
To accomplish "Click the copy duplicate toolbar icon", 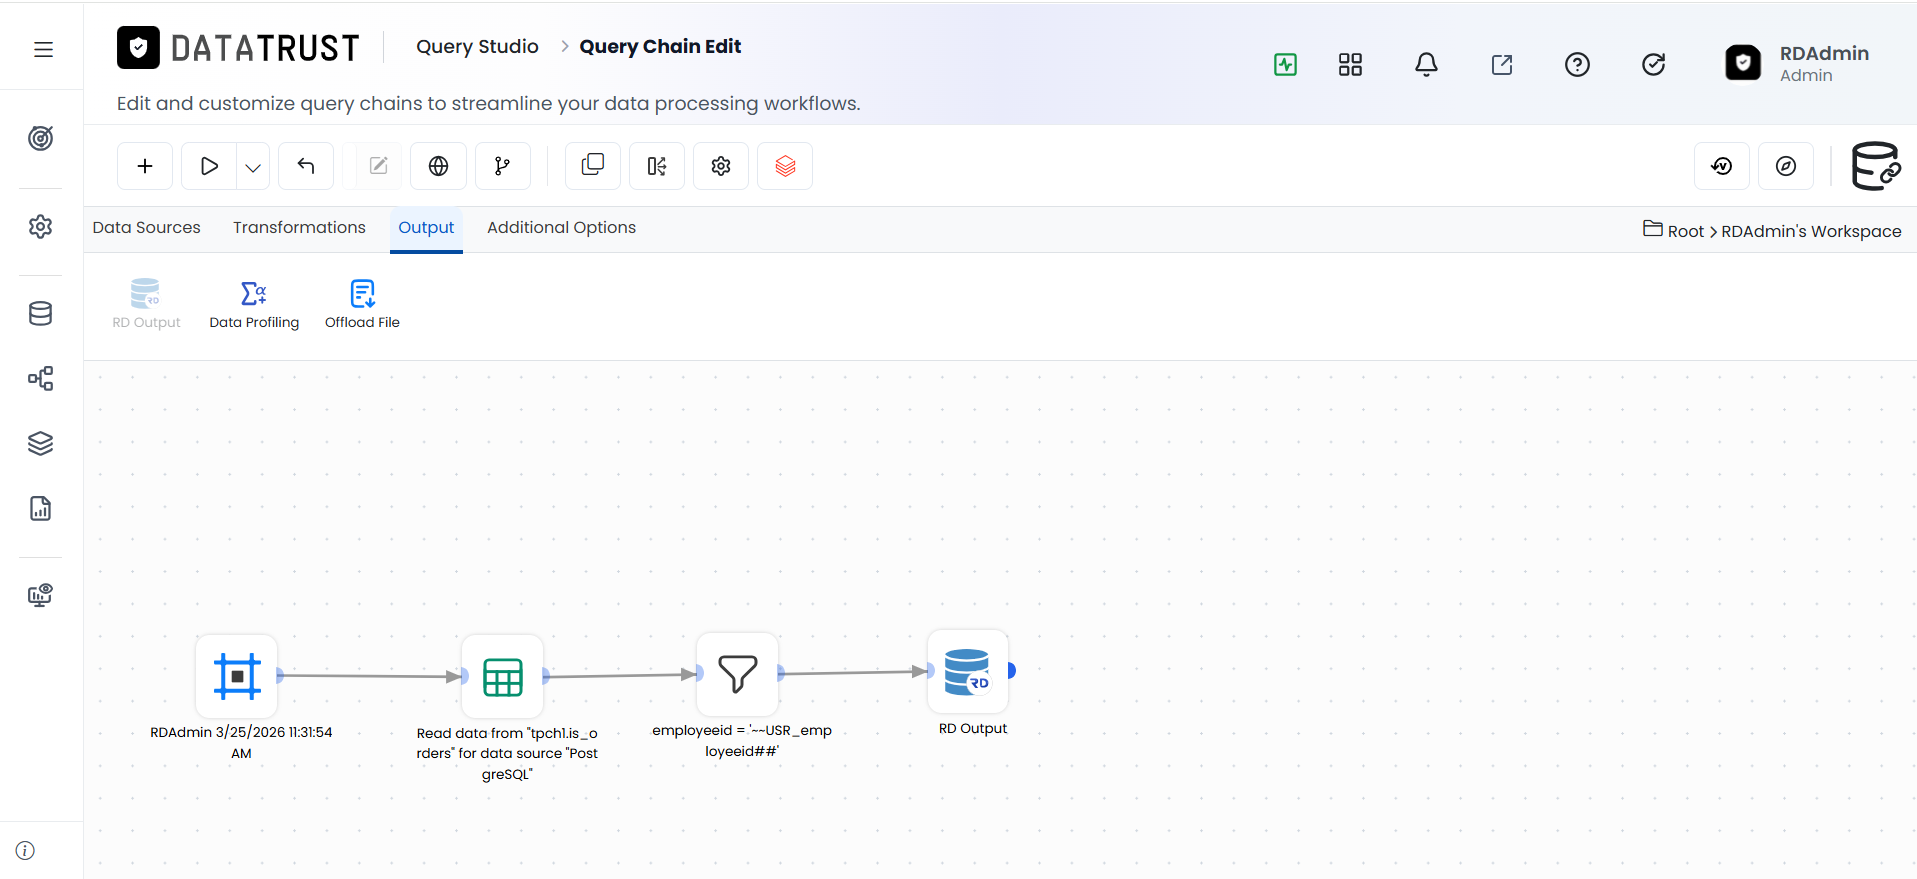I will click(593, 166).
